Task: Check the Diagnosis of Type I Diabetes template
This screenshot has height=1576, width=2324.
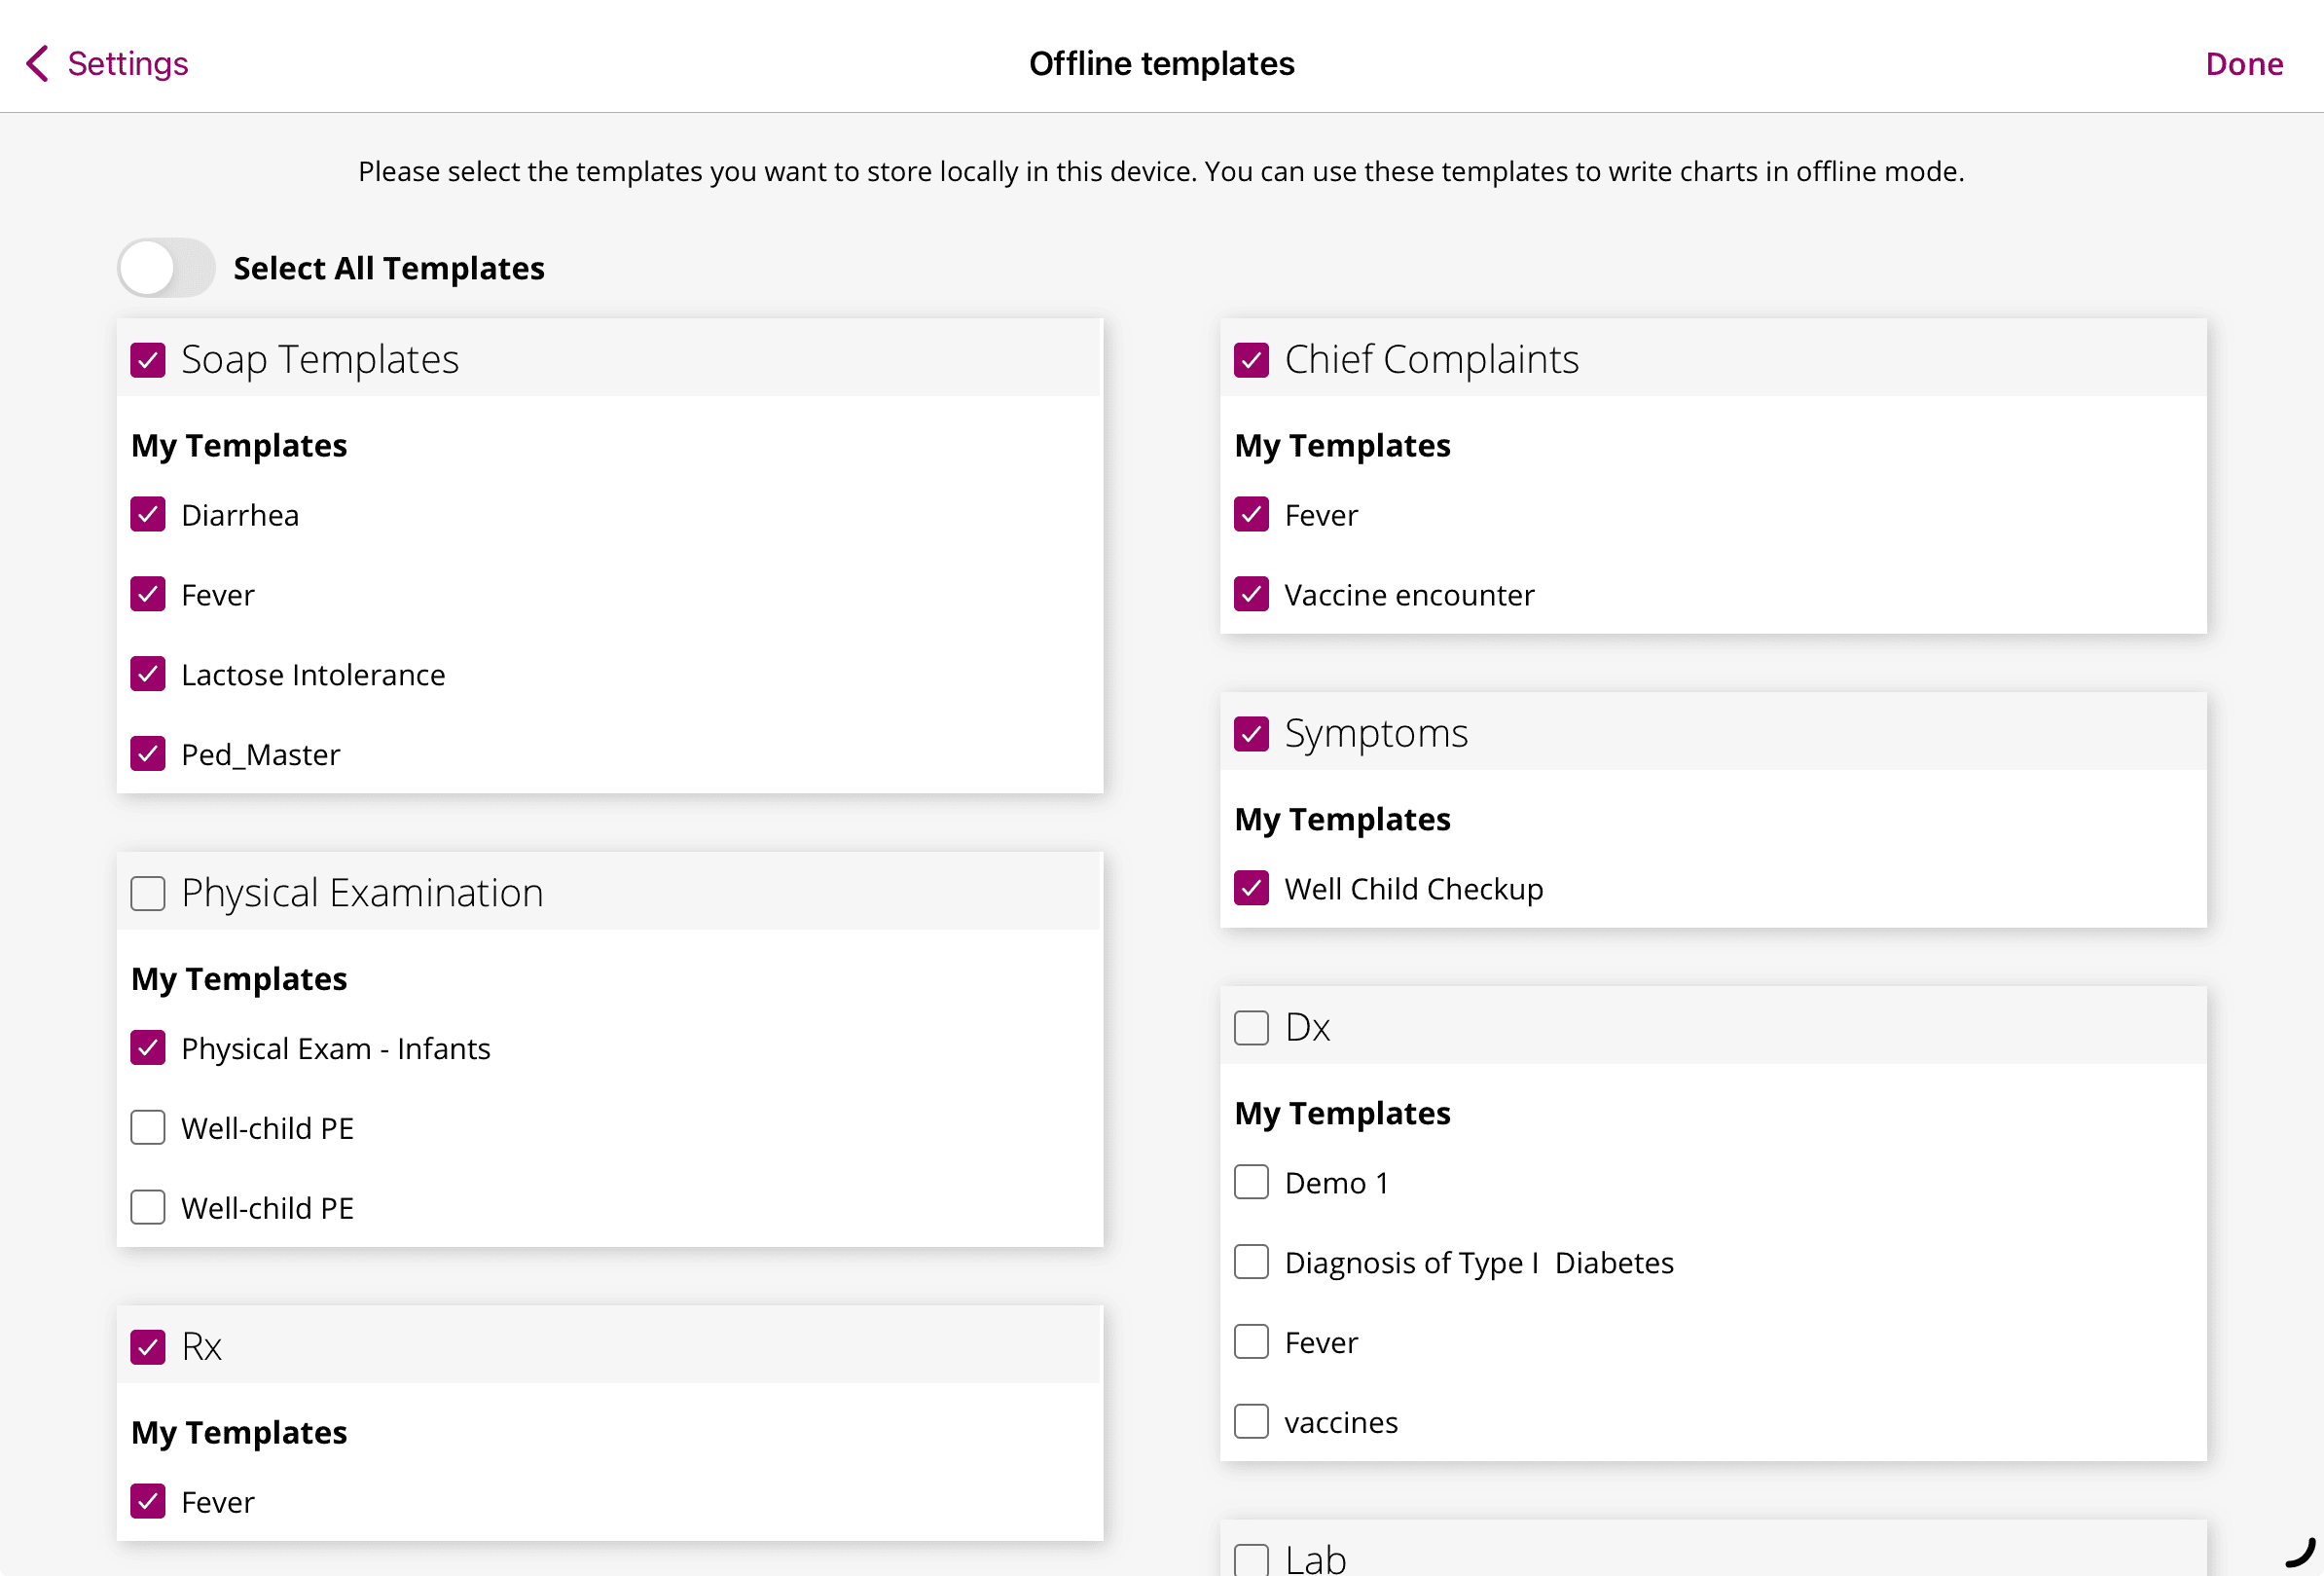Action: coord(1251,1262)
